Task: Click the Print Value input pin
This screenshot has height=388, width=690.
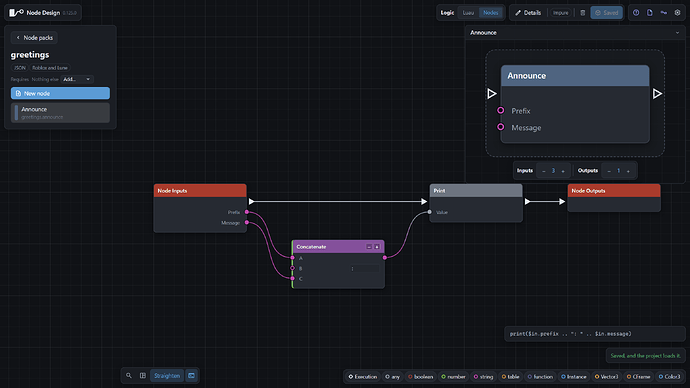Action: click(x=429, y=212)
